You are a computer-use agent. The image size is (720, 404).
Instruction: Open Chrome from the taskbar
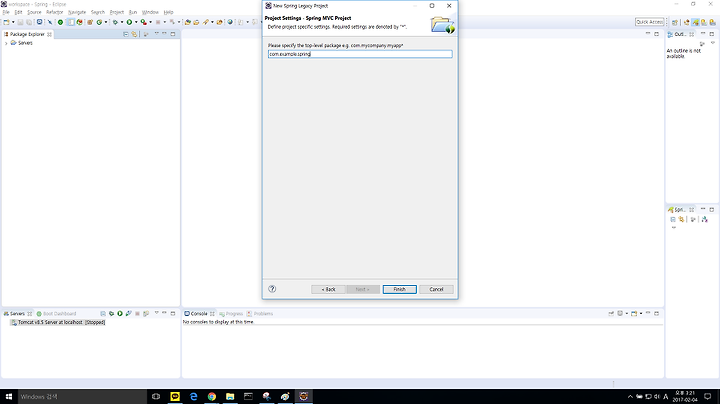pos(212,397)
